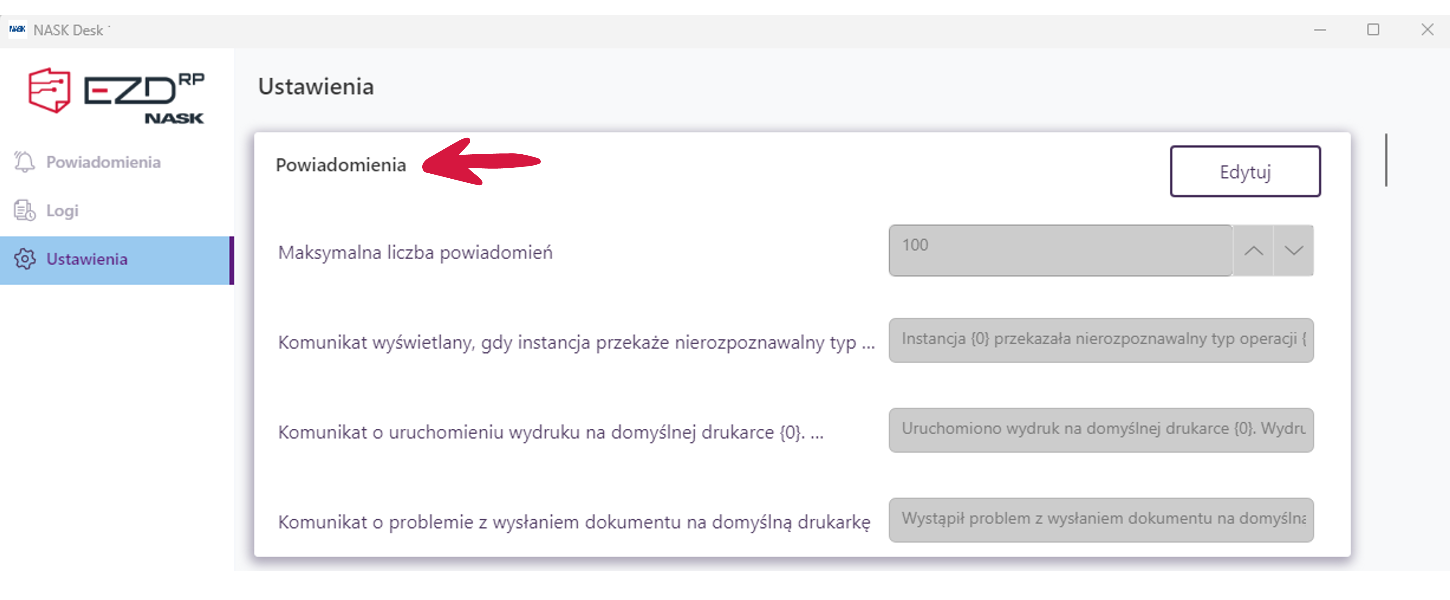Increase maximum notifications with the up arrow
The height and width of the screenshot is (600, 1450).
coord(1253,250)
